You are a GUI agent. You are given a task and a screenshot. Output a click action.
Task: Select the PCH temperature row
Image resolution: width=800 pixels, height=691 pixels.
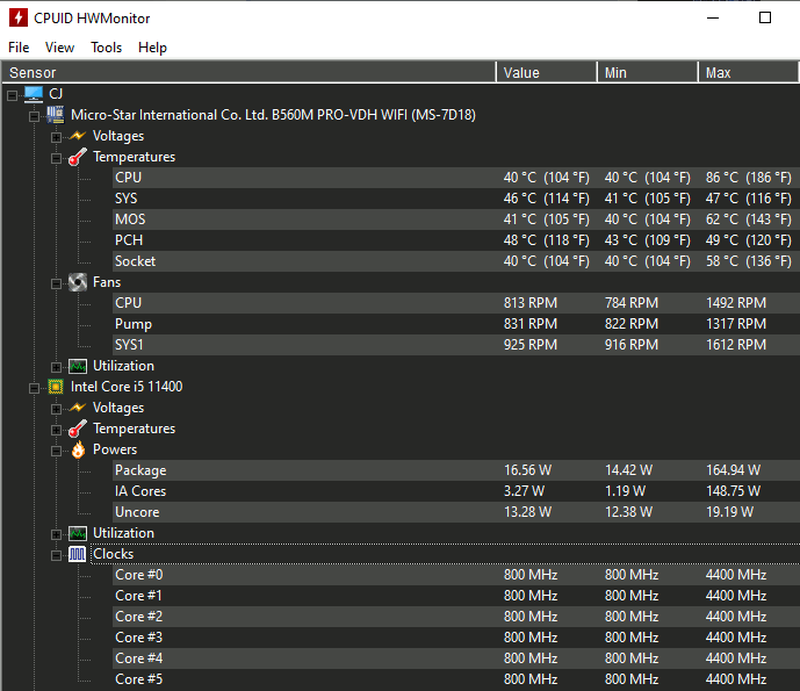click(x=456, y=240)
